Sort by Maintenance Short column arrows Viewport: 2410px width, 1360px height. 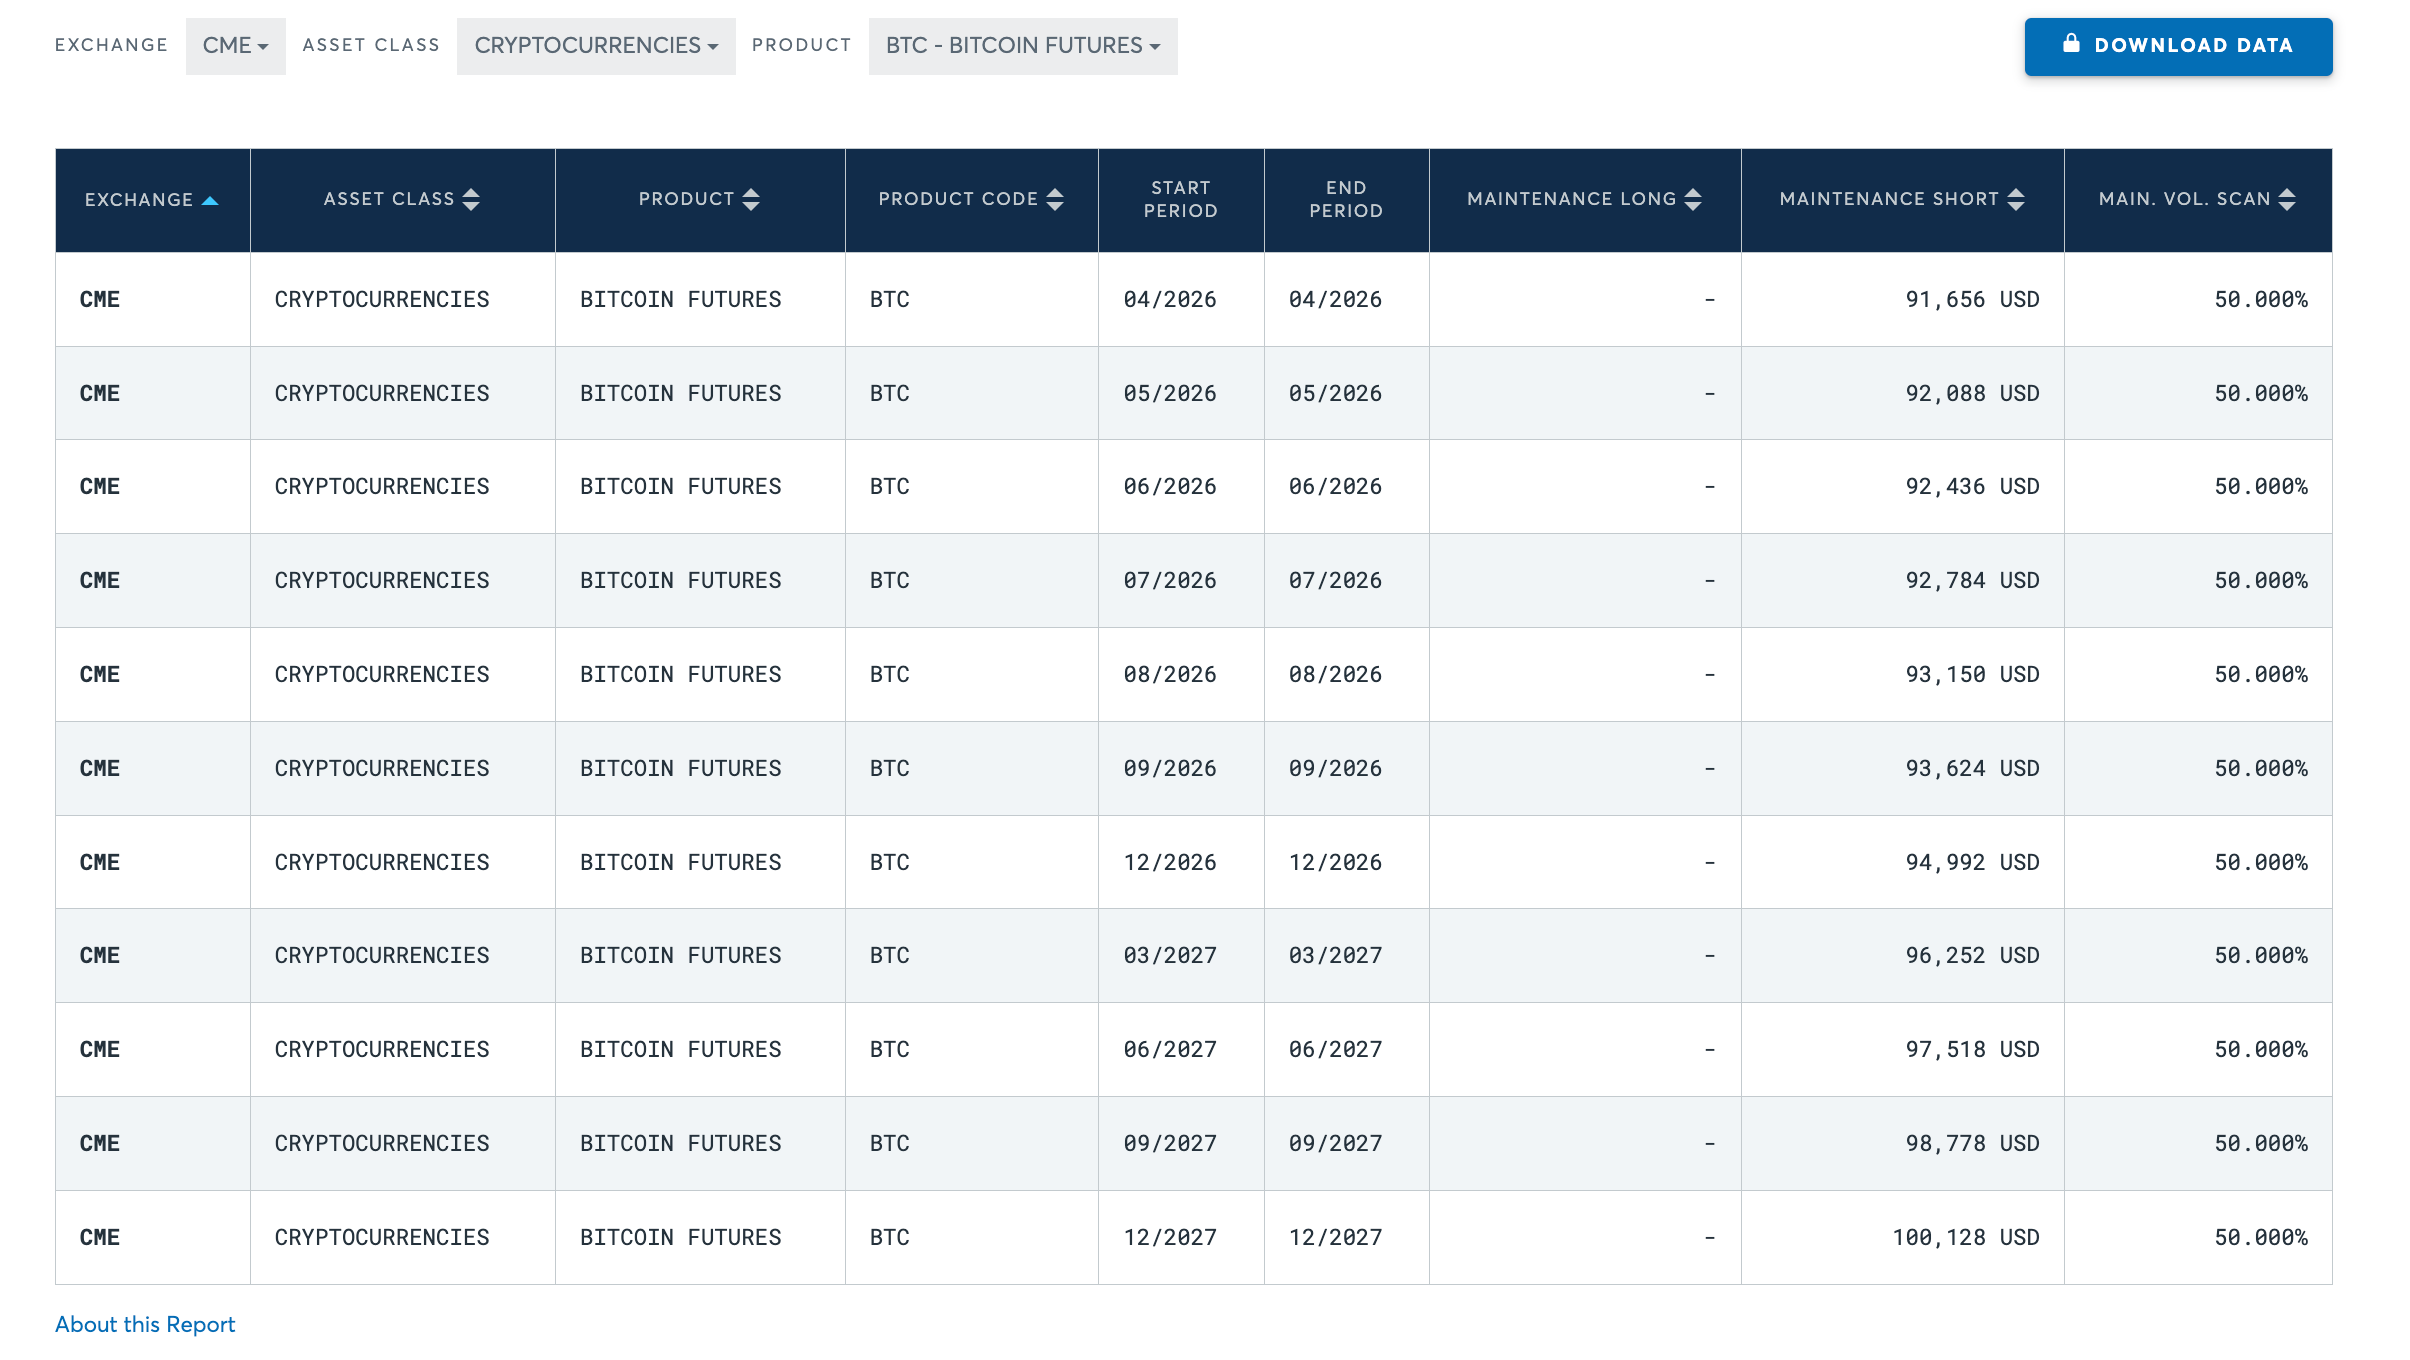(2016, 199)
